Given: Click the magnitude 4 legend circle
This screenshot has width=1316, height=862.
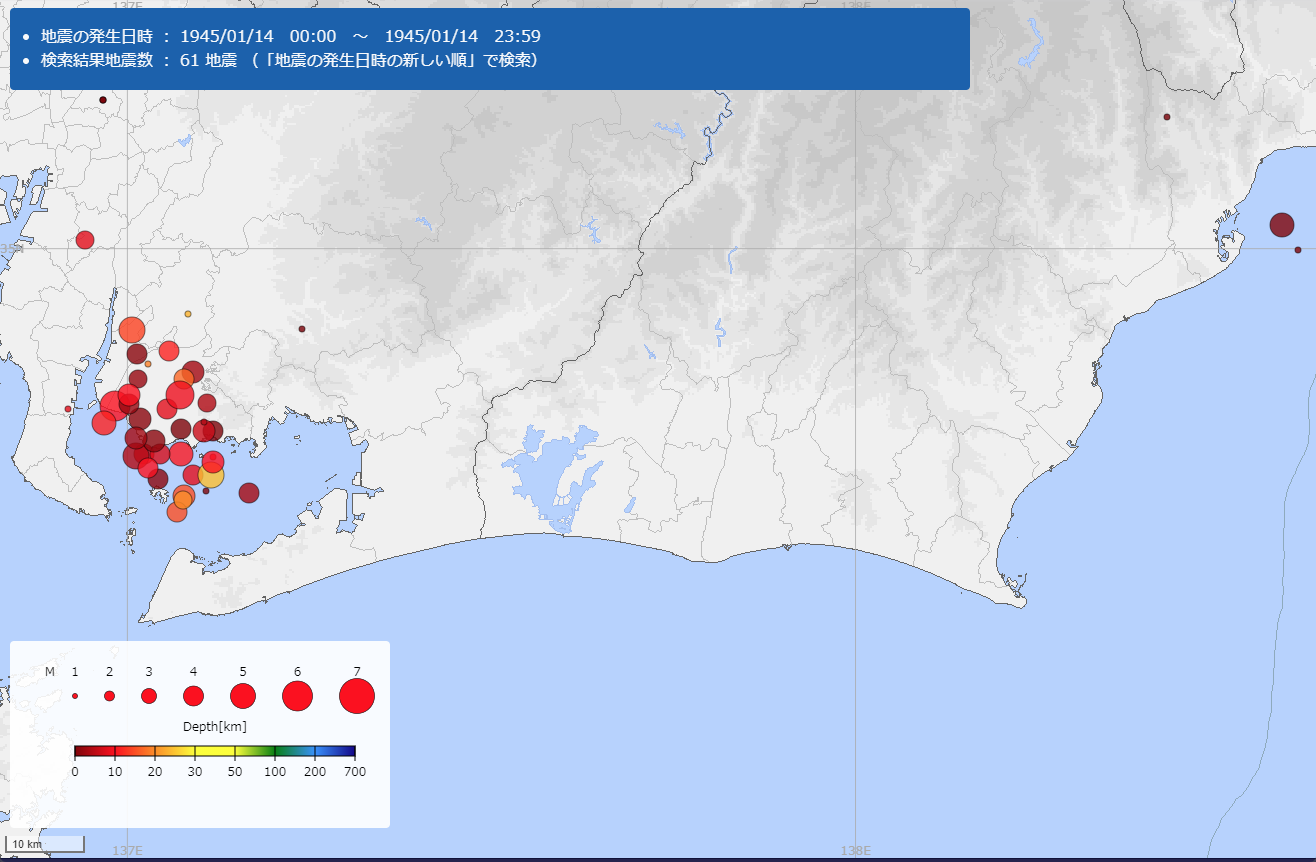Looking at the screenshot, I should point(193,696).
